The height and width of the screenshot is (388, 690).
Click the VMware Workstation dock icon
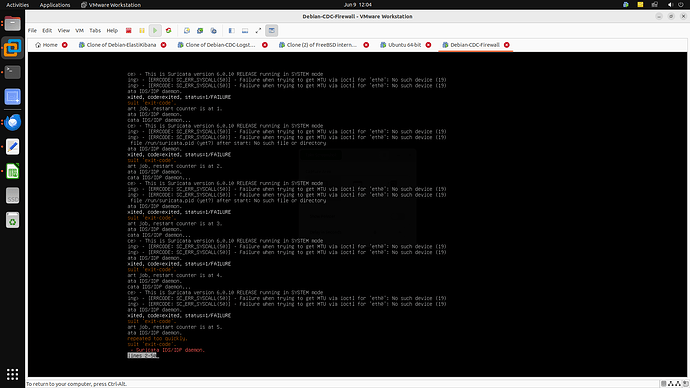pos(12,48)
